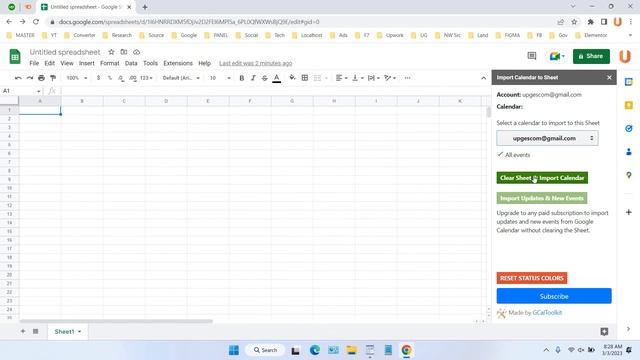640x360 pixels.
Task: Add a new sheet with plus
Action: point(23,331)
